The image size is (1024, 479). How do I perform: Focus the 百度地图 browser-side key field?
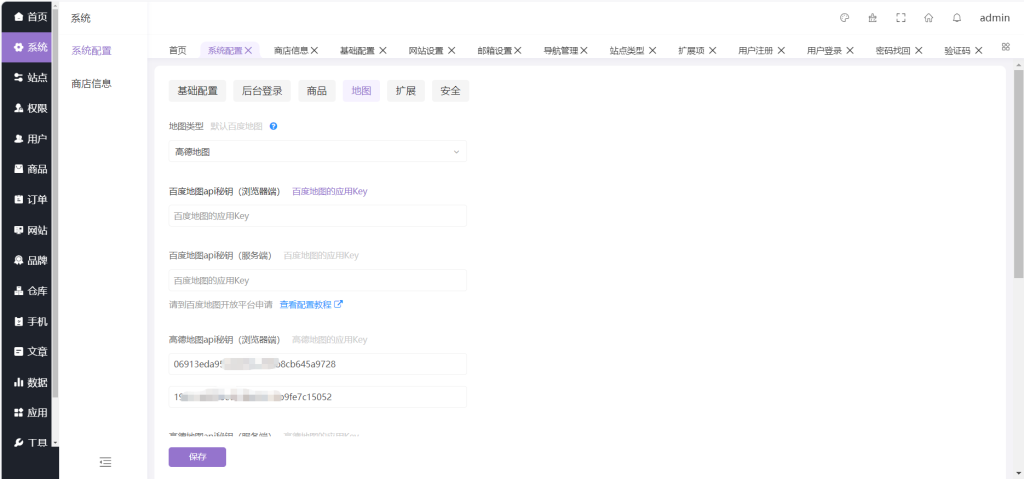coord(317,216)
